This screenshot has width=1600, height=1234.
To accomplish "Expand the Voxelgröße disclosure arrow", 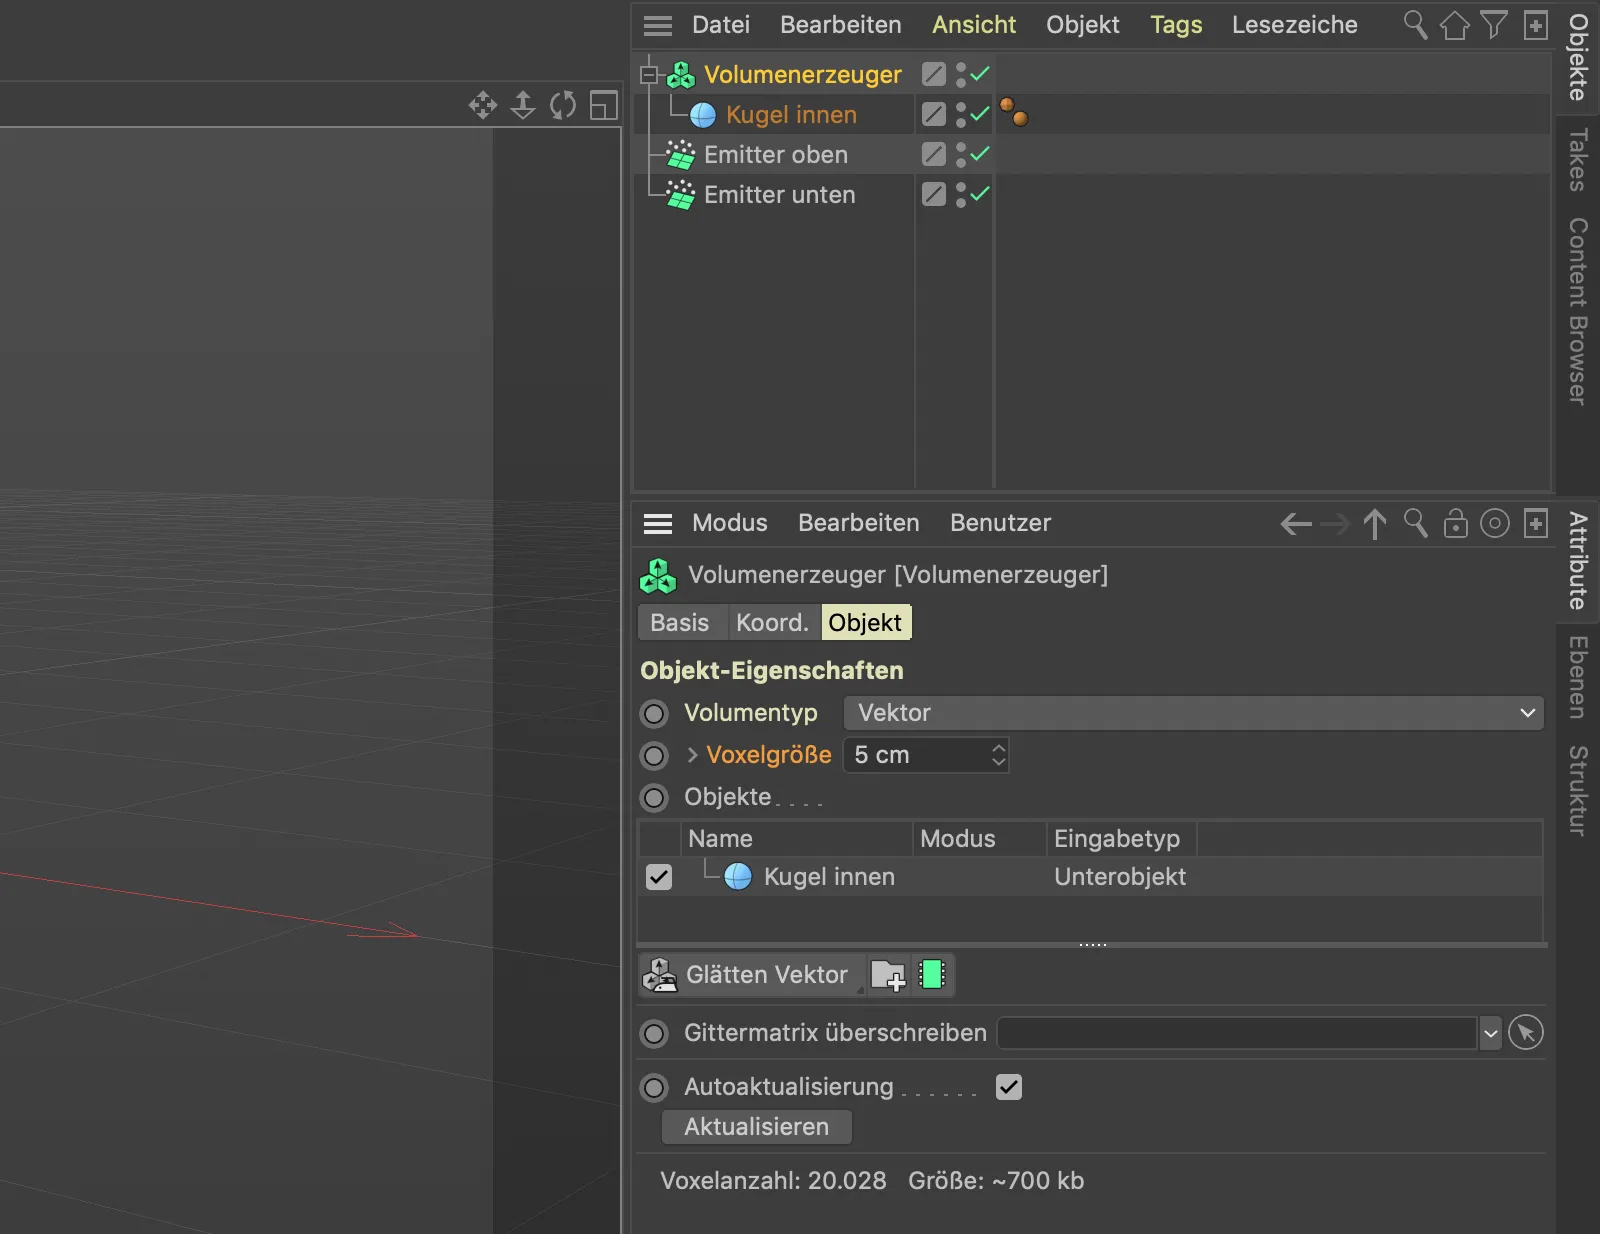I will pos(692,755).
